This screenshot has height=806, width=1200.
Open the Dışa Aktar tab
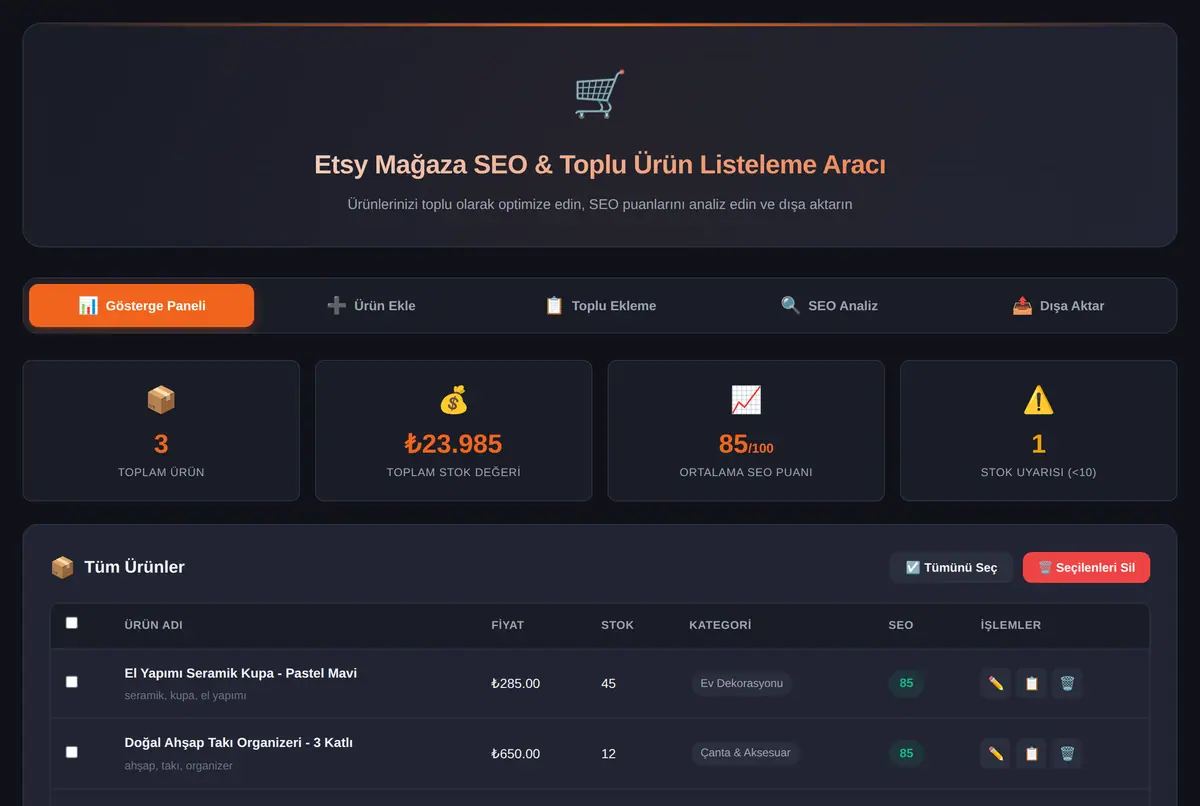tap(1058, 305)
